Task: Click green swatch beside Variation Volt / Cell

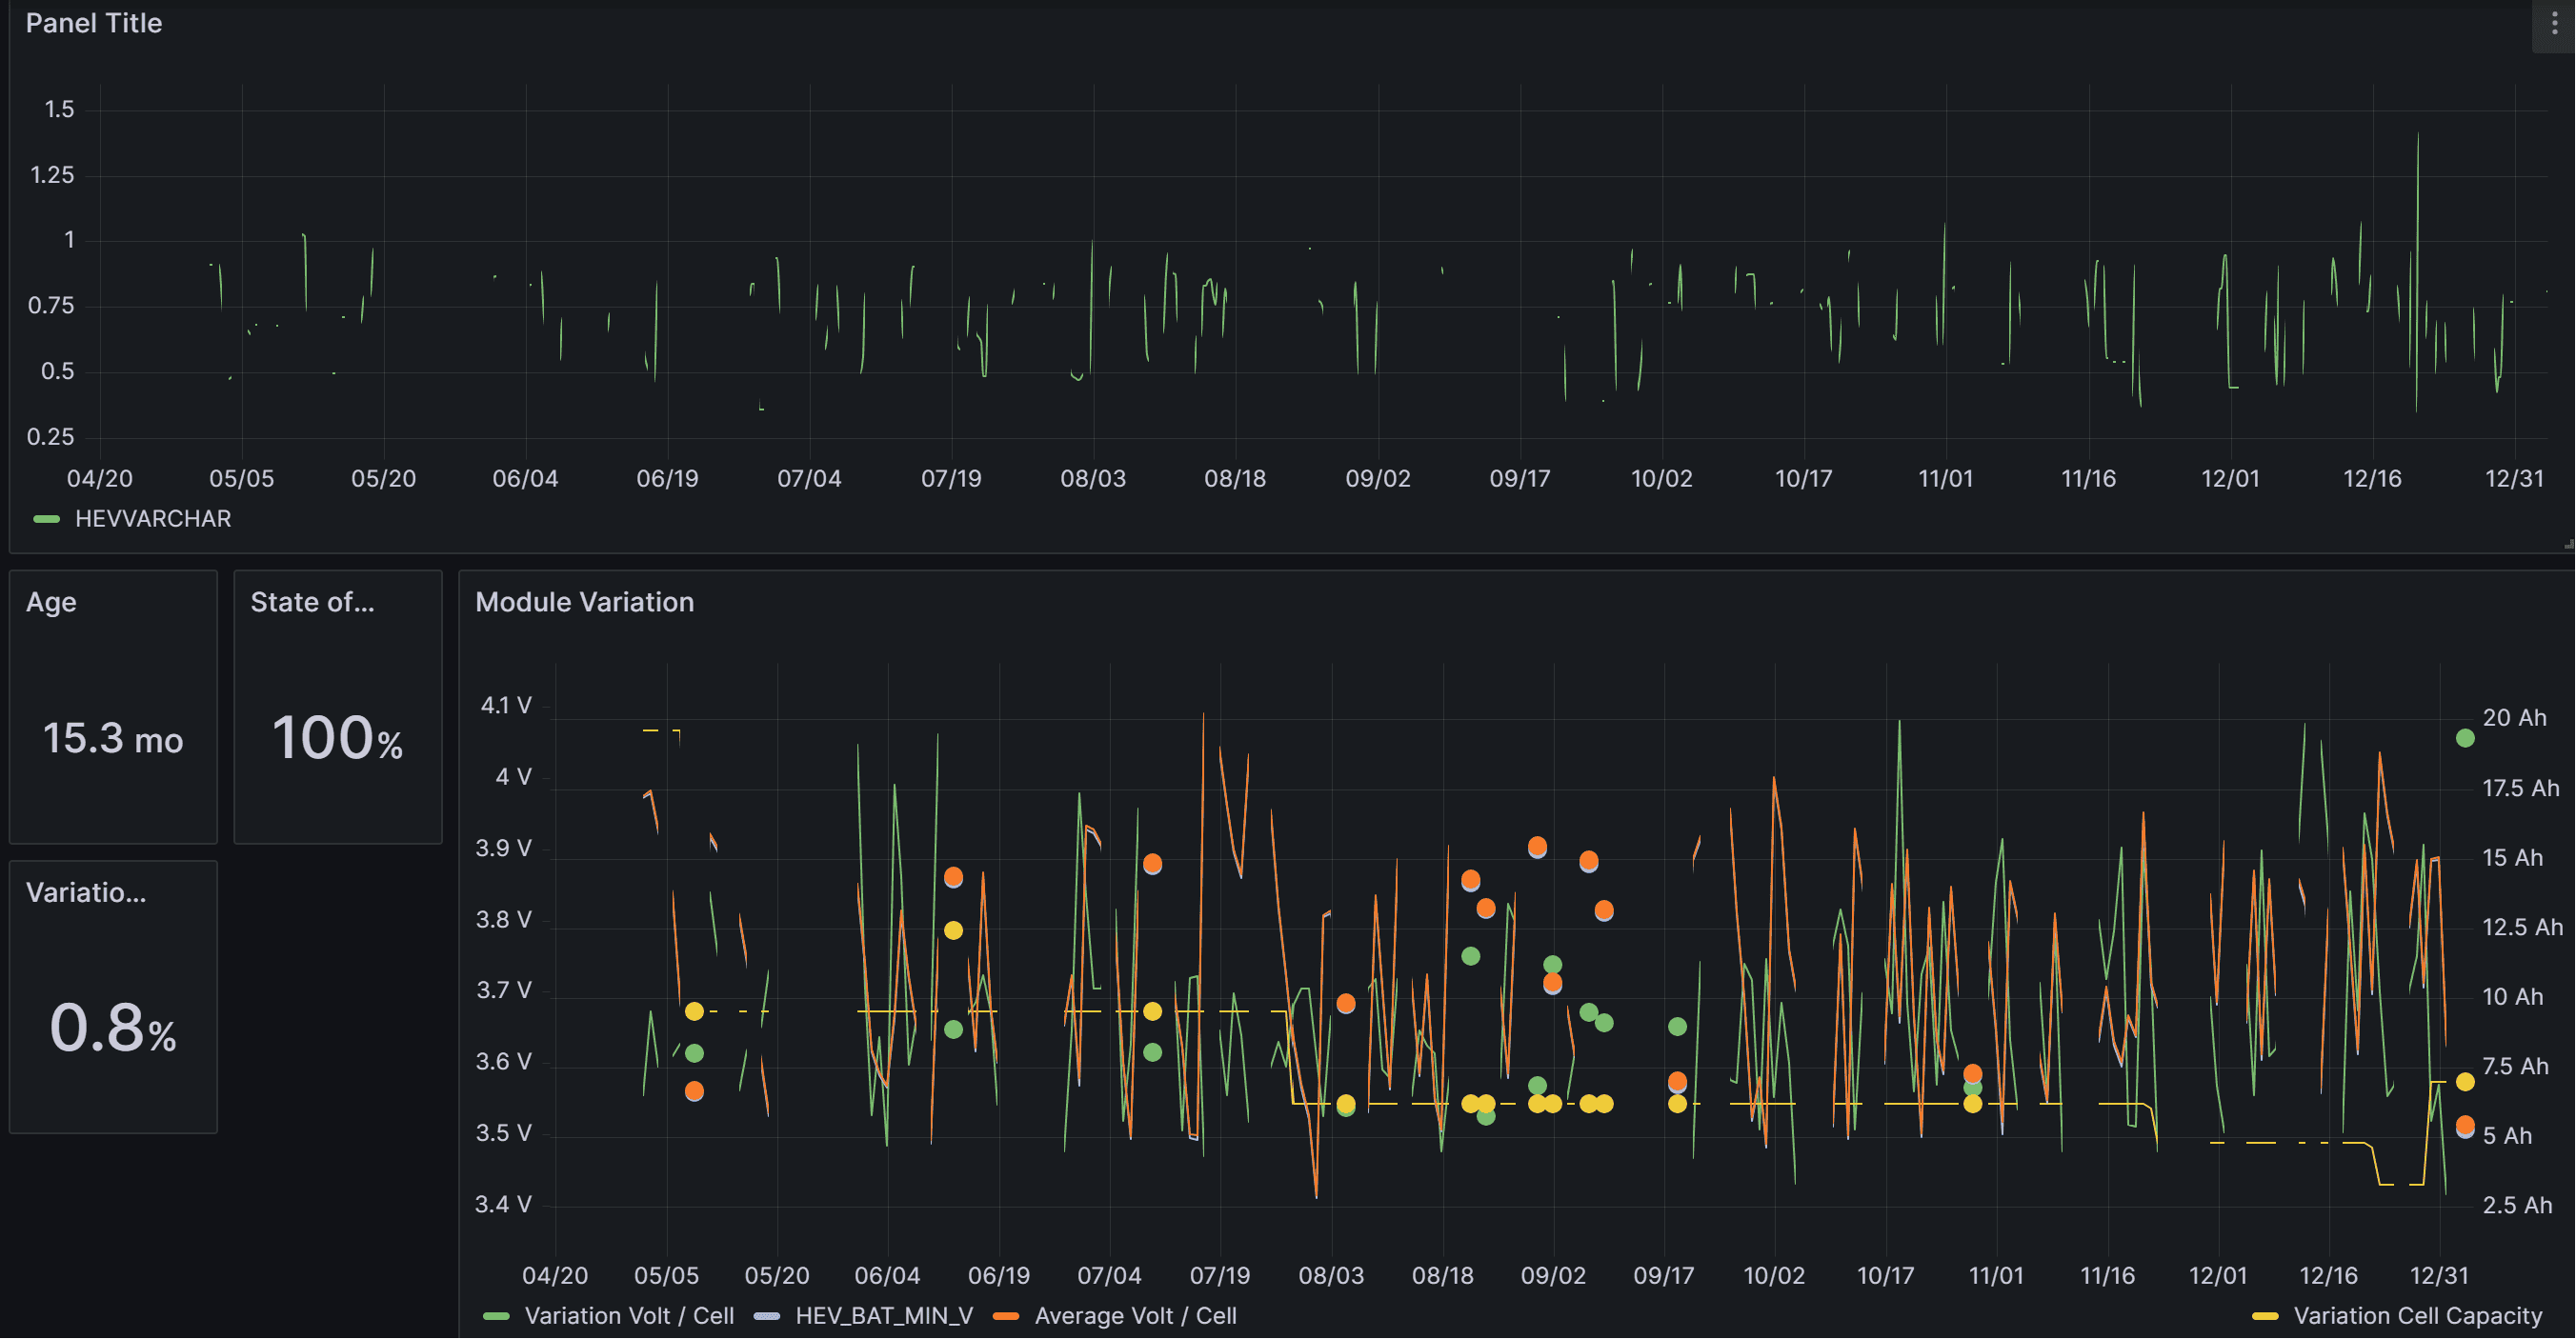Action: pyautogui.click(x=496, y=1316)
